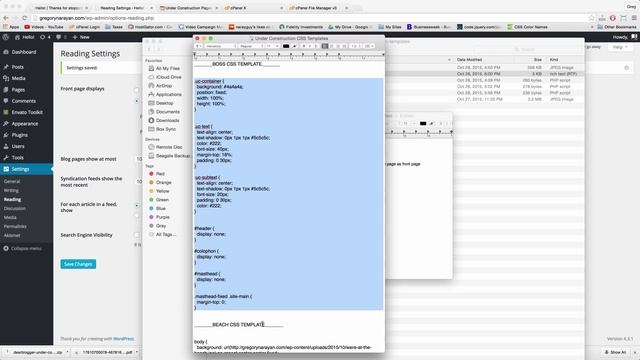Viewport: 640px width, 360px height.
Task: Click New in WordPress admin bar
Action: coord(81,37)
